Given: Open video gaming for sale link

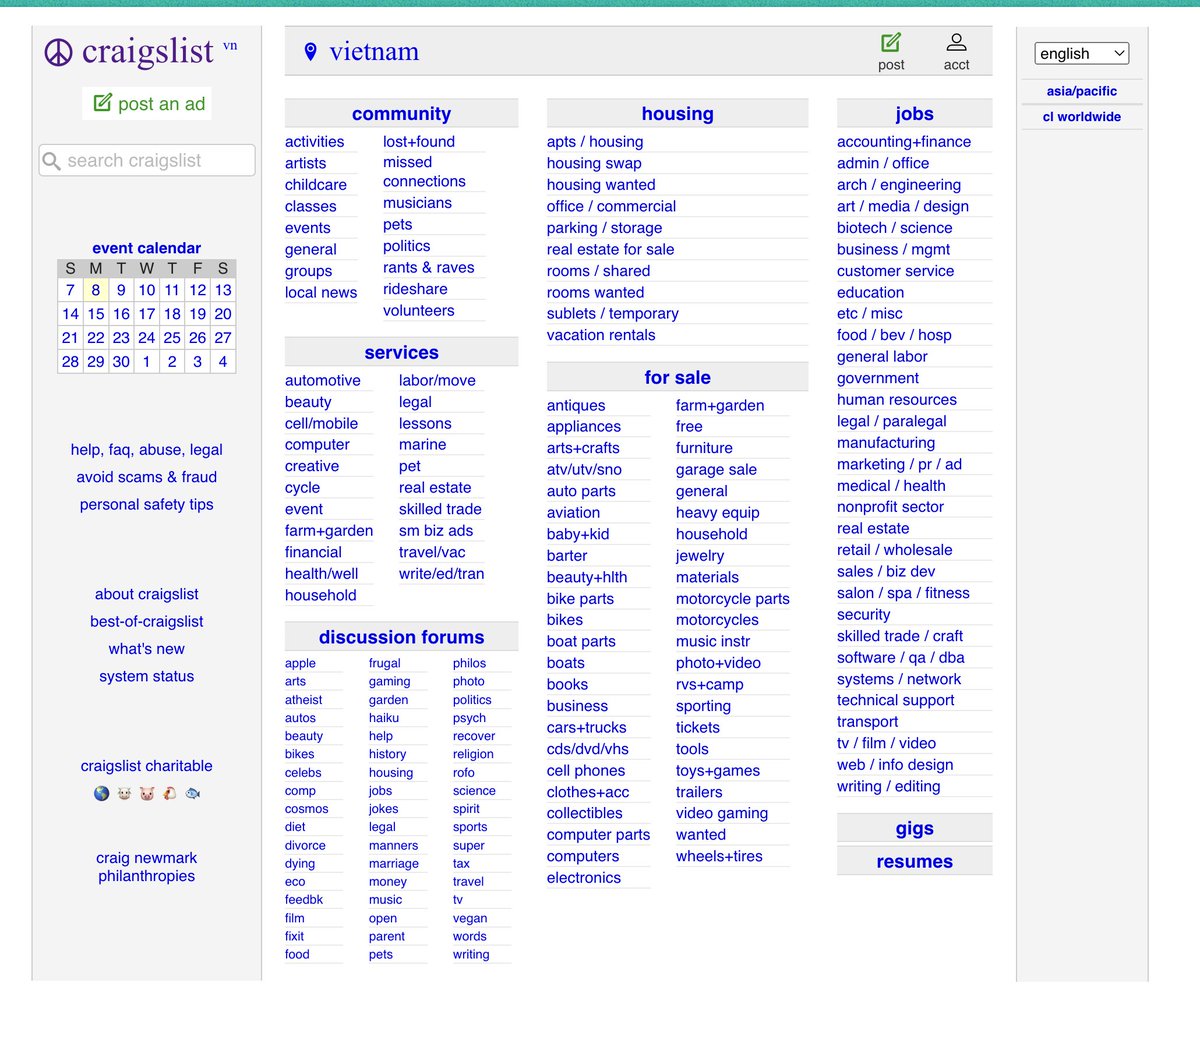Looking at the screenshot, I should (722, 813).
